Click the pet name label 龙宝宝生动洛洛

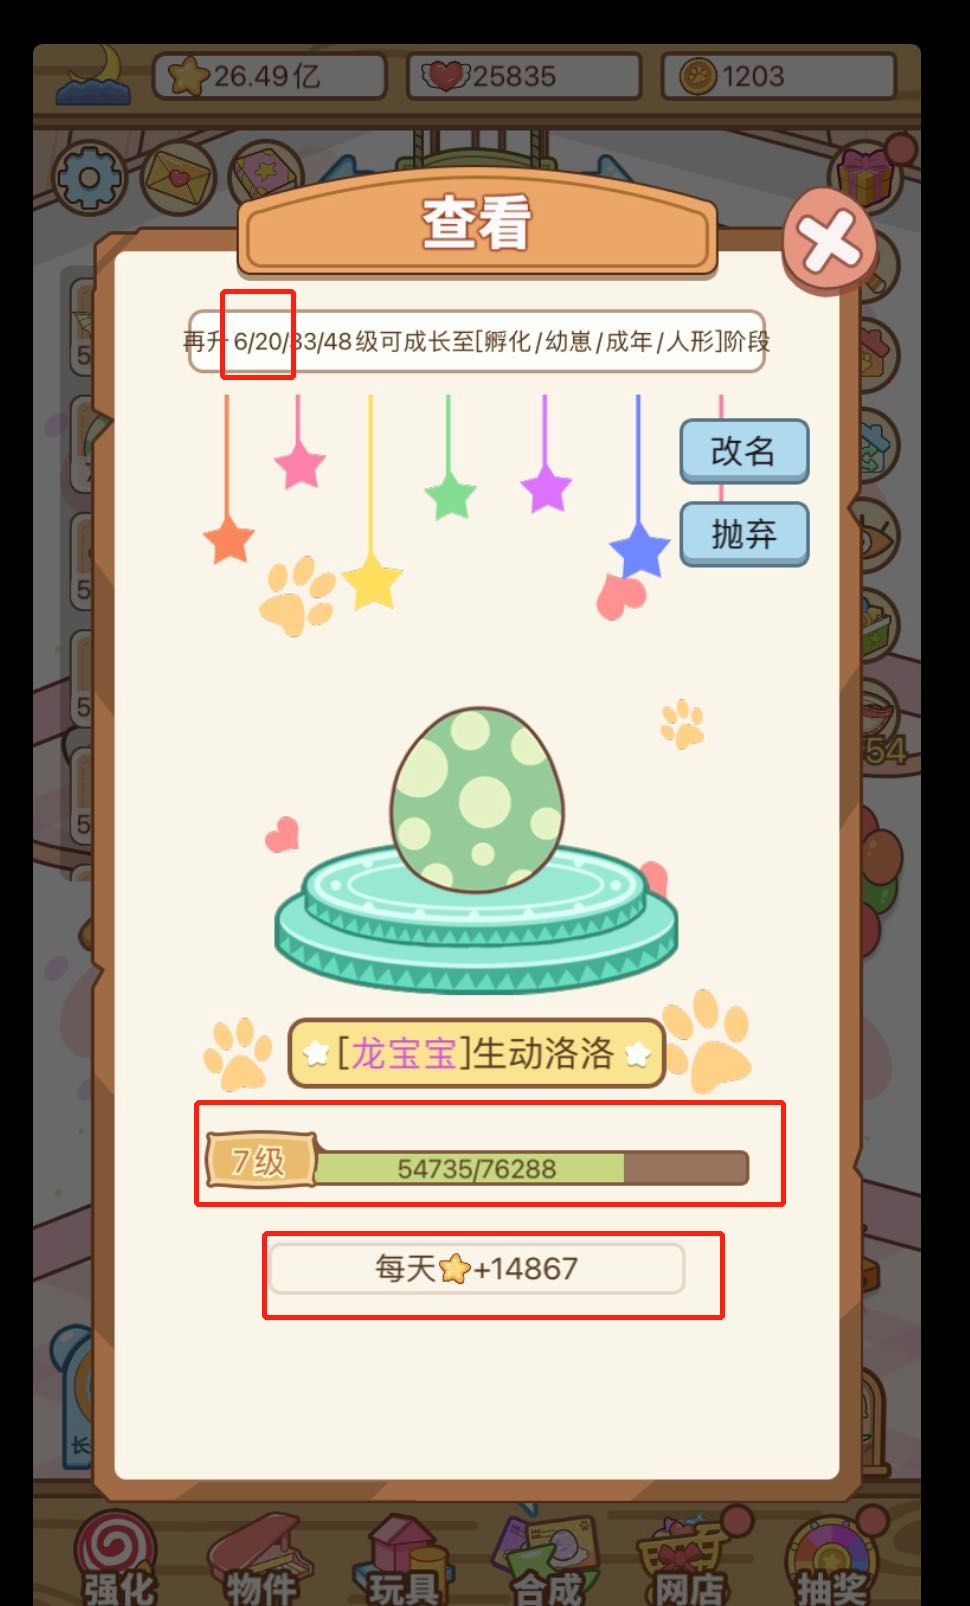(477, 1053)
